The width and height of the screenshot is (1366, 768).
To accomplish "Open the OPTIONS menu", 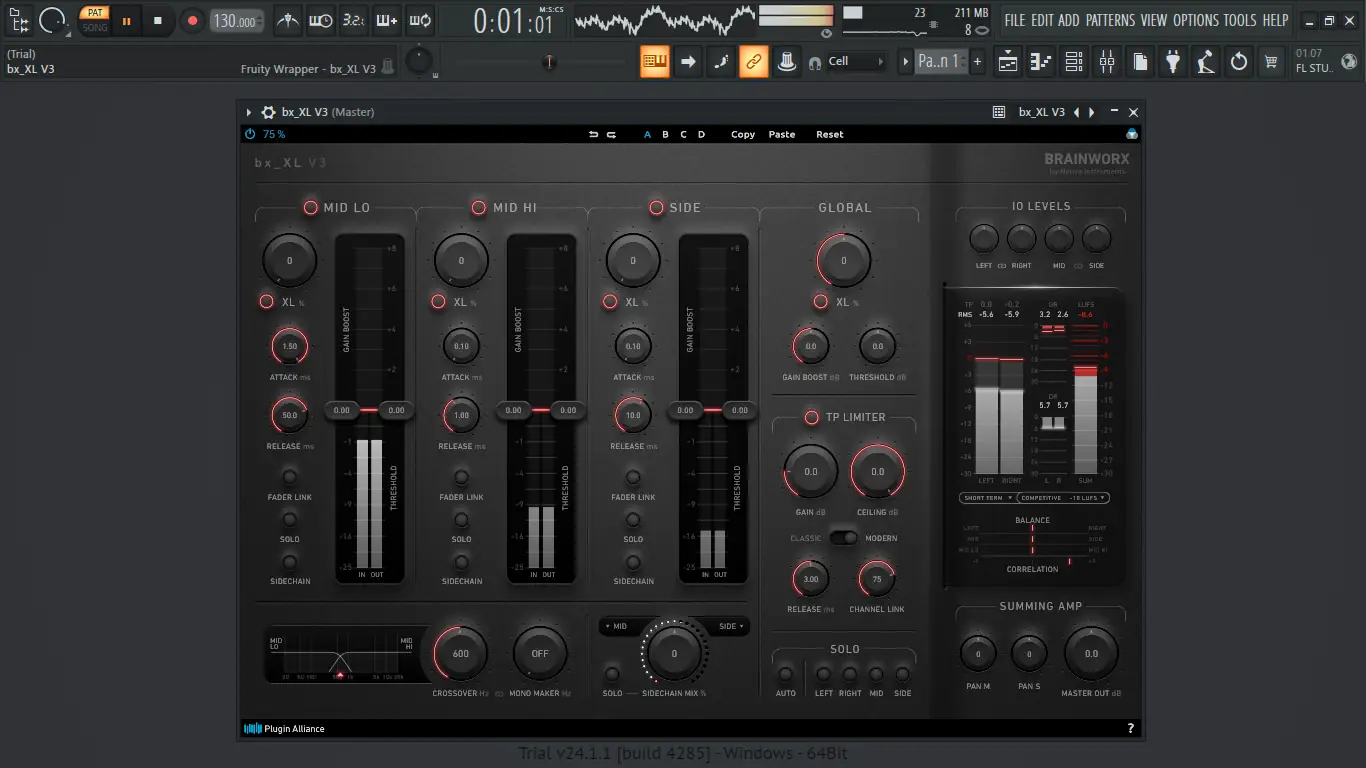I will point(1195,20).
